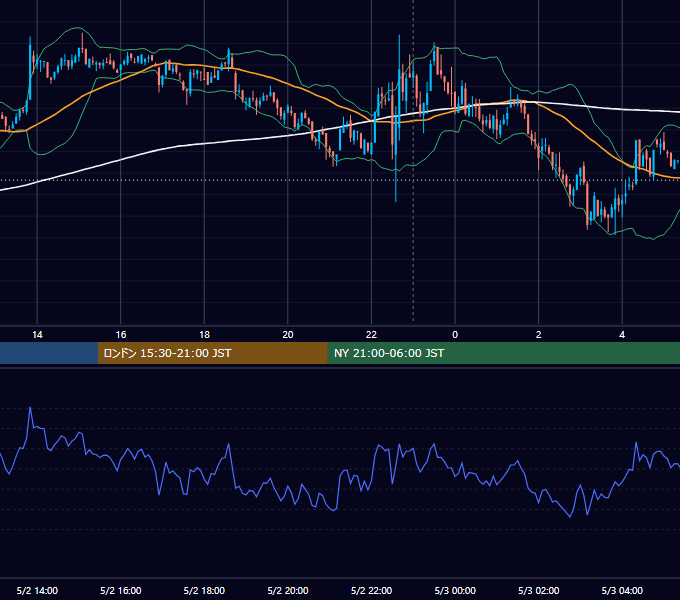The width and height of the screenshot is (680, 600).
Task: Click the 5/2 20:00 timestamp label
Action: pyautogui.click(x=288, y=590)
